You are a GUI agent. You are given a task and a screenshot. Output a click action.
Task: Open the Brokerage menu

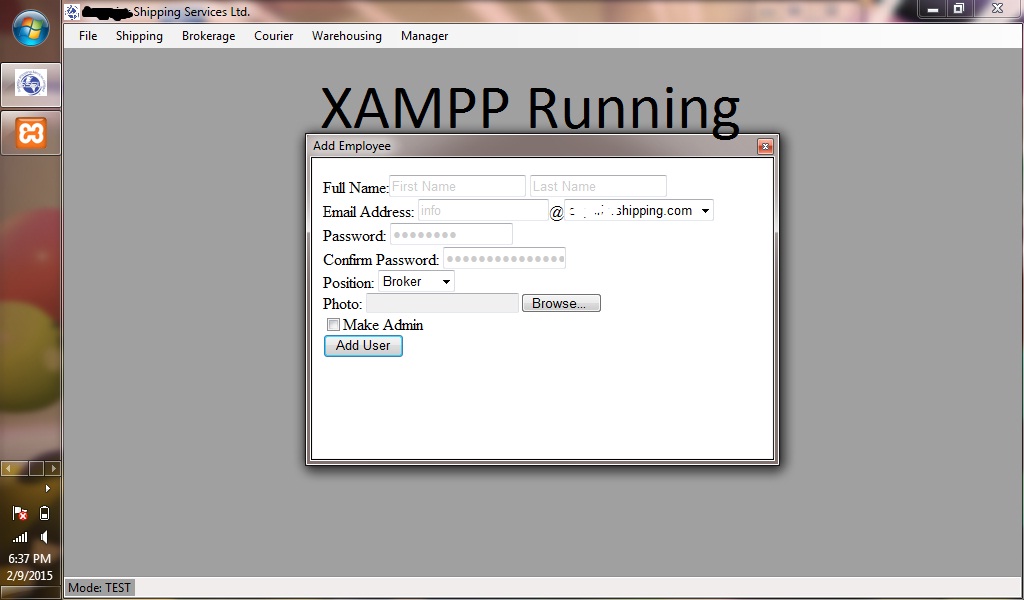[x=208, y=36]
